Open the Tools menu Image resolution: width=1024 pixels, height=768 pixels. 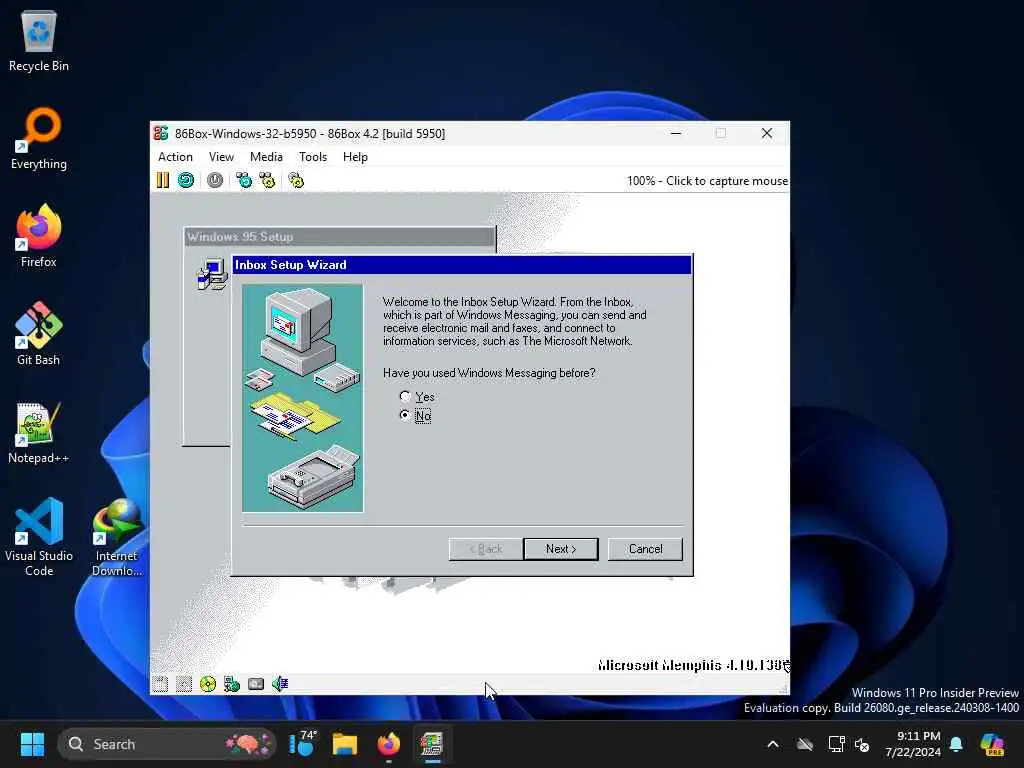313,157
